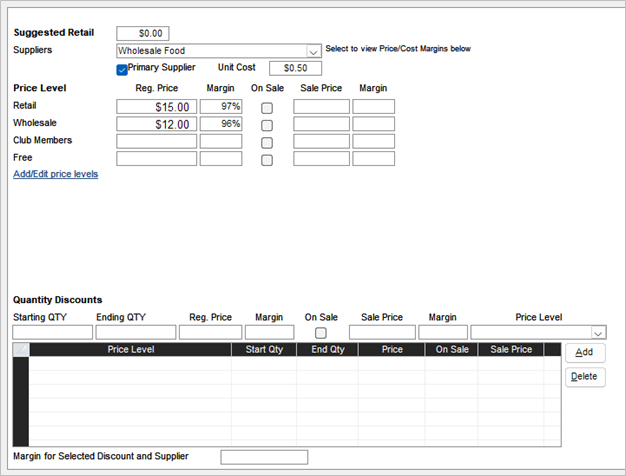
Task: Expand the Quantity Discounts Price Level dropdown
Action: (x=598, y=332)
